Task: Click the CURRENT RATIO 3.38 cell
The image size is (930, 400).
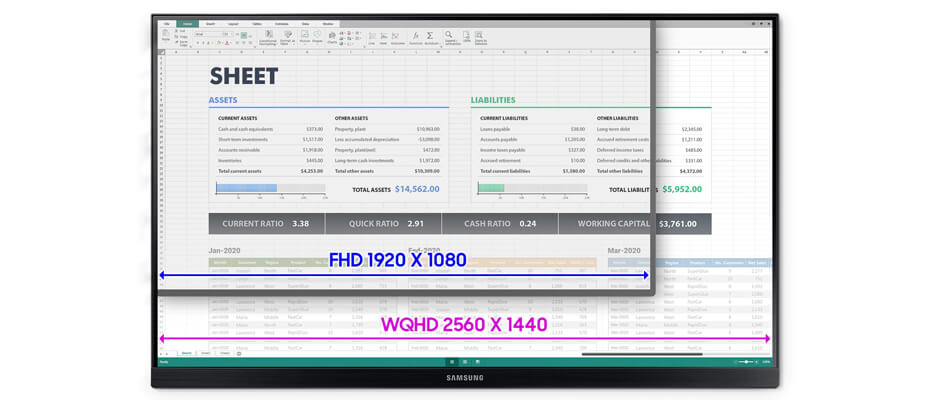Action: point(266,224)
